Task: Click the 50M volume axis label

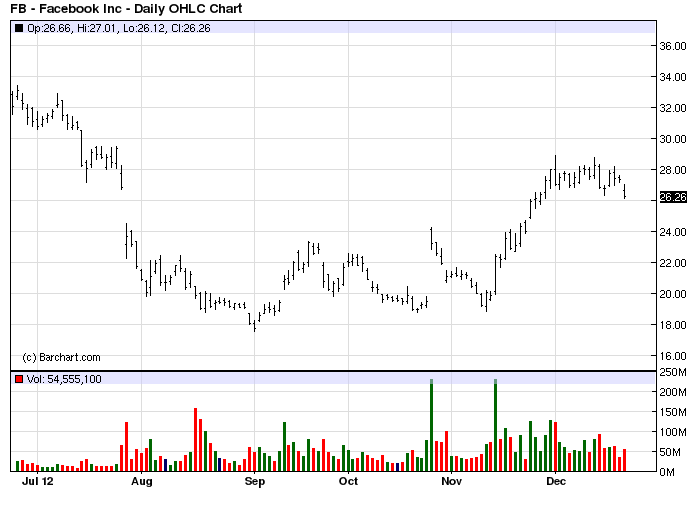Action: pos(670,452)
